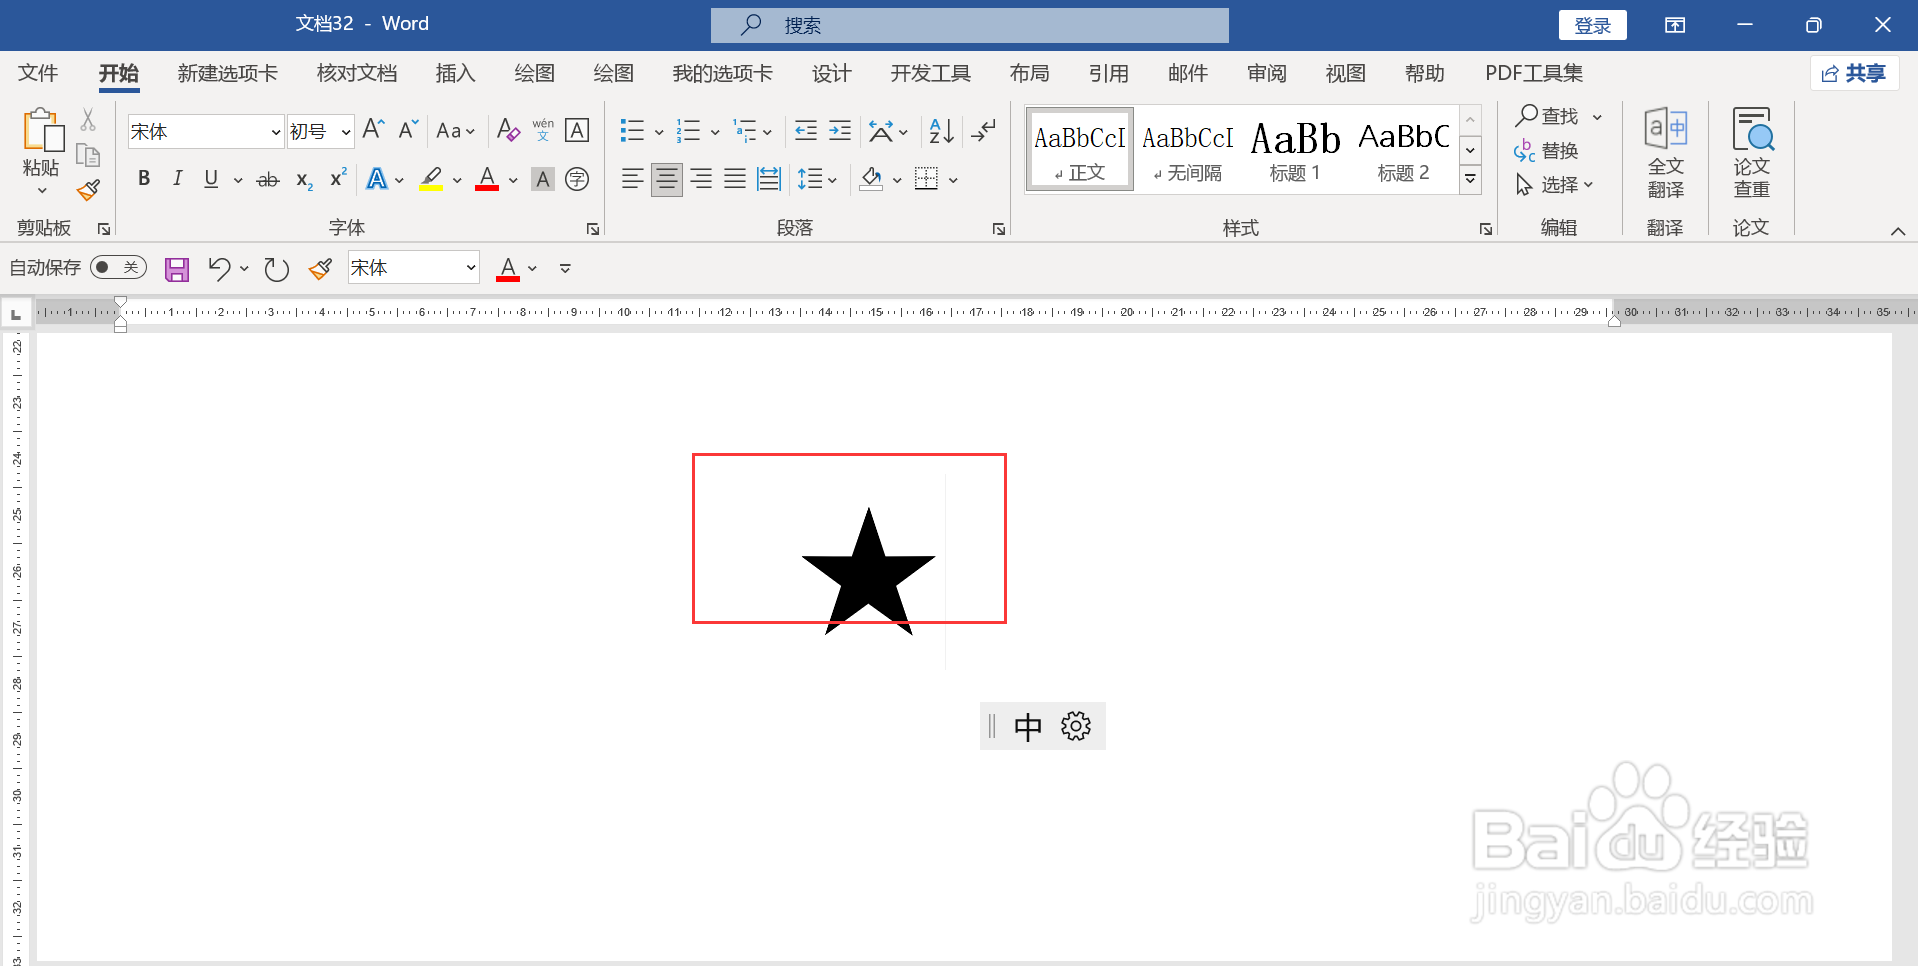Image resolution: width=1918 pixels, height=966 pixels.
Task: Click the Paste clipboard icon
Action: click(42, 130)
